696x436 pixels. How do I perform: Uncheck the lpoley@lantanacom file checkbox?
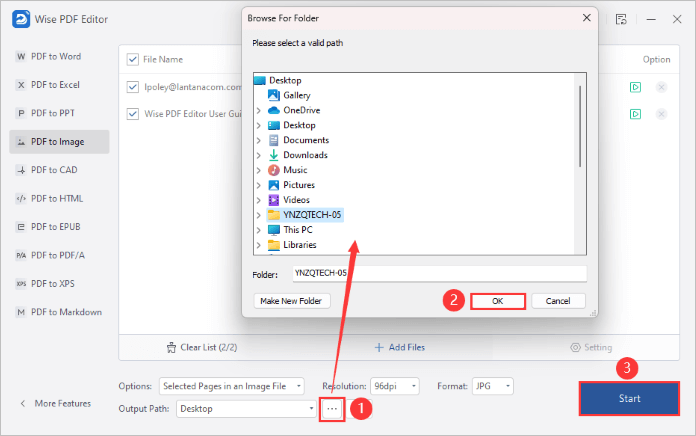(x=133, y=87)
